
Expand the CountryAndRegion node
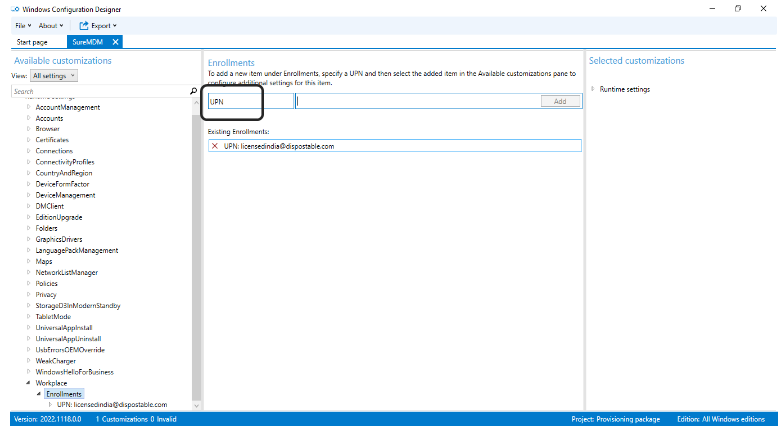[x=29, y=173]
